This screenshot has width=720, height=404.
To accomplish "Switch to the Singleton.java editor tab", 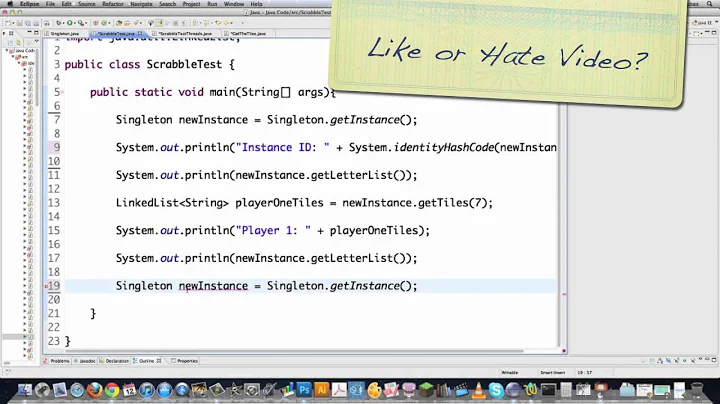I will click(x=64, y=34).
